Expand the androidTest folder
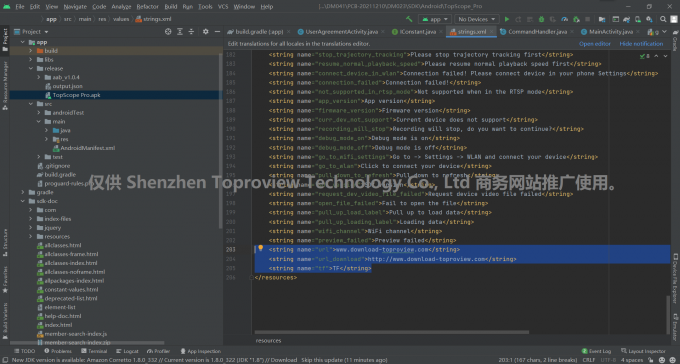 (x=39, y=112)
